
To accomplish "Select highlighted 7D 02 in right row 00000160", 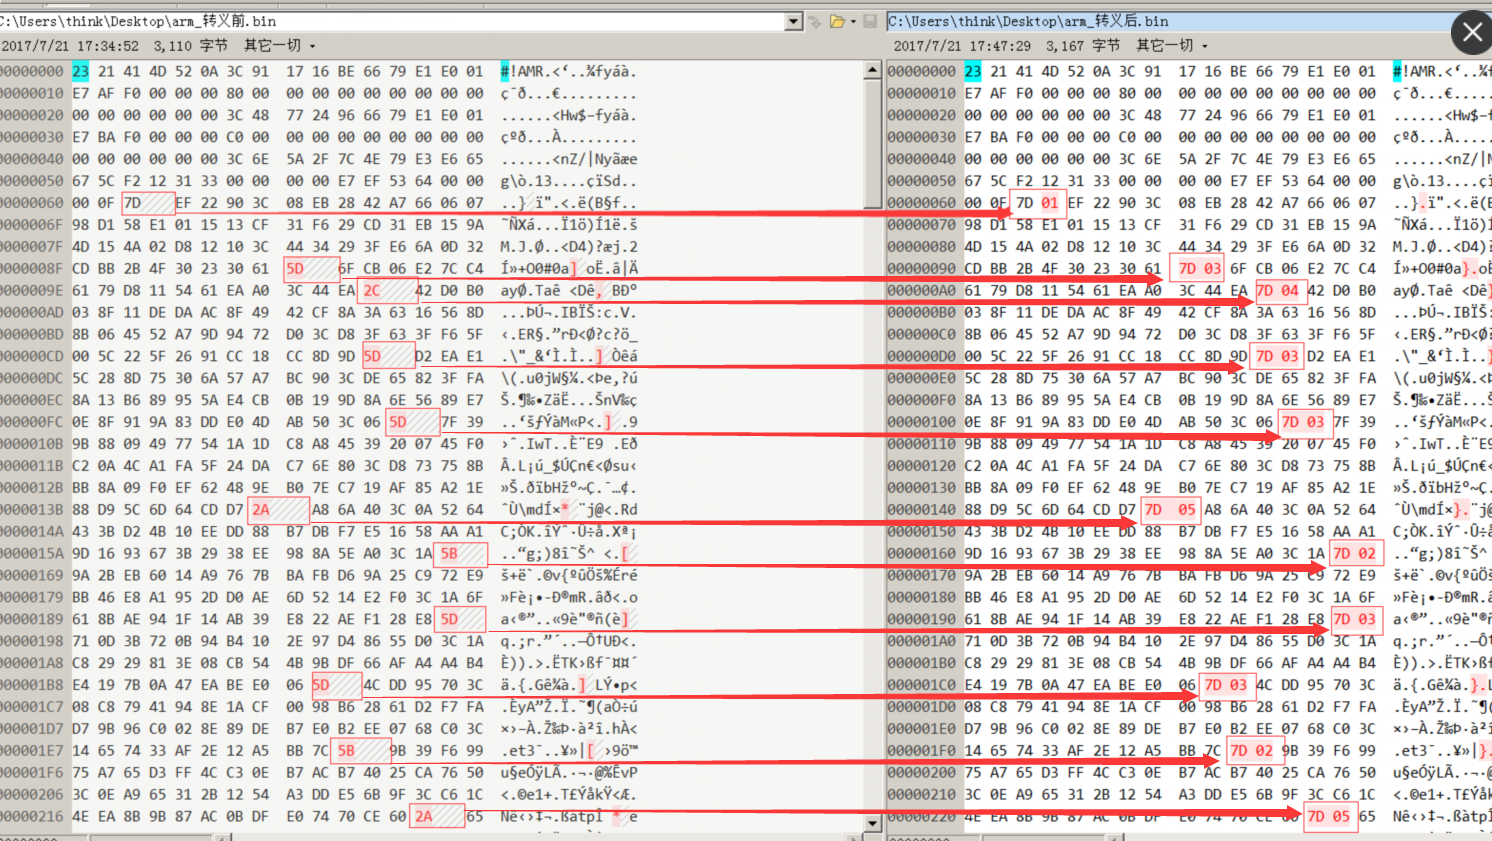I will (x=1355, y=553).
